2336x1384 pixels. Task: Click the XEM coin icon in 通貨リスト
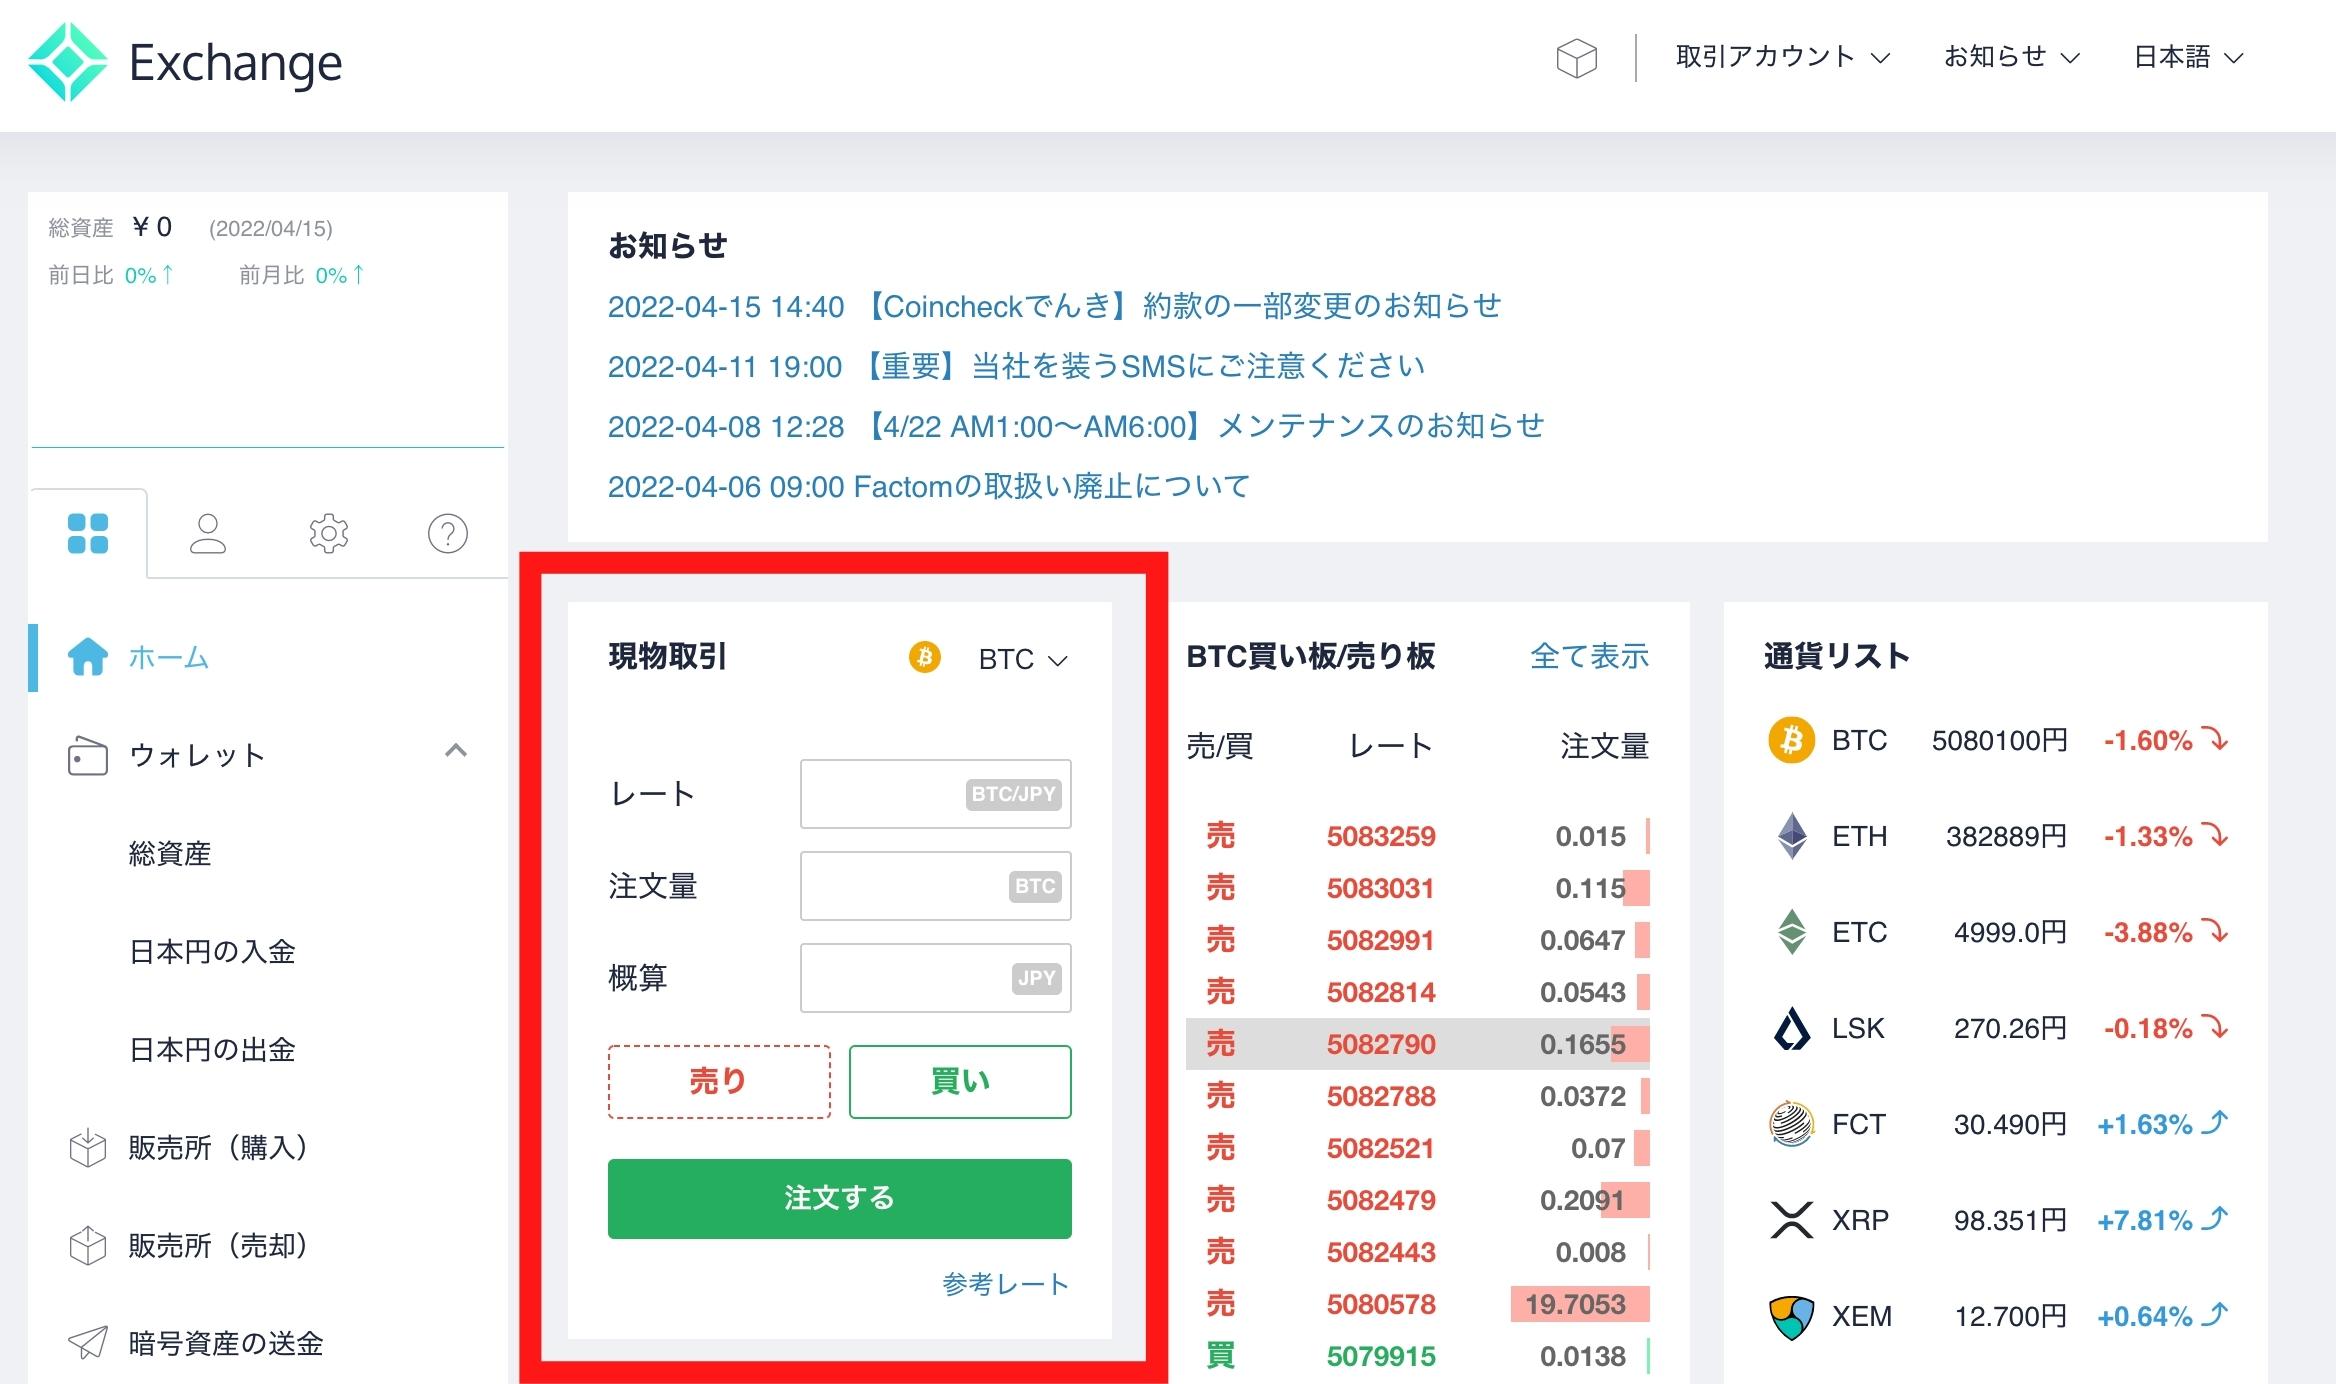tap(1791, 1316)
